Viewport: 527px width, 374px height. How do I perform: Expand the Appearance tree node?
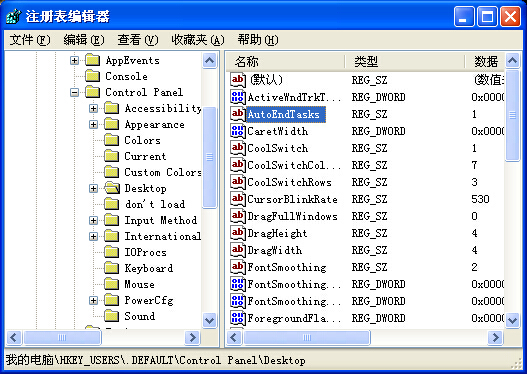tap(93, 124)
